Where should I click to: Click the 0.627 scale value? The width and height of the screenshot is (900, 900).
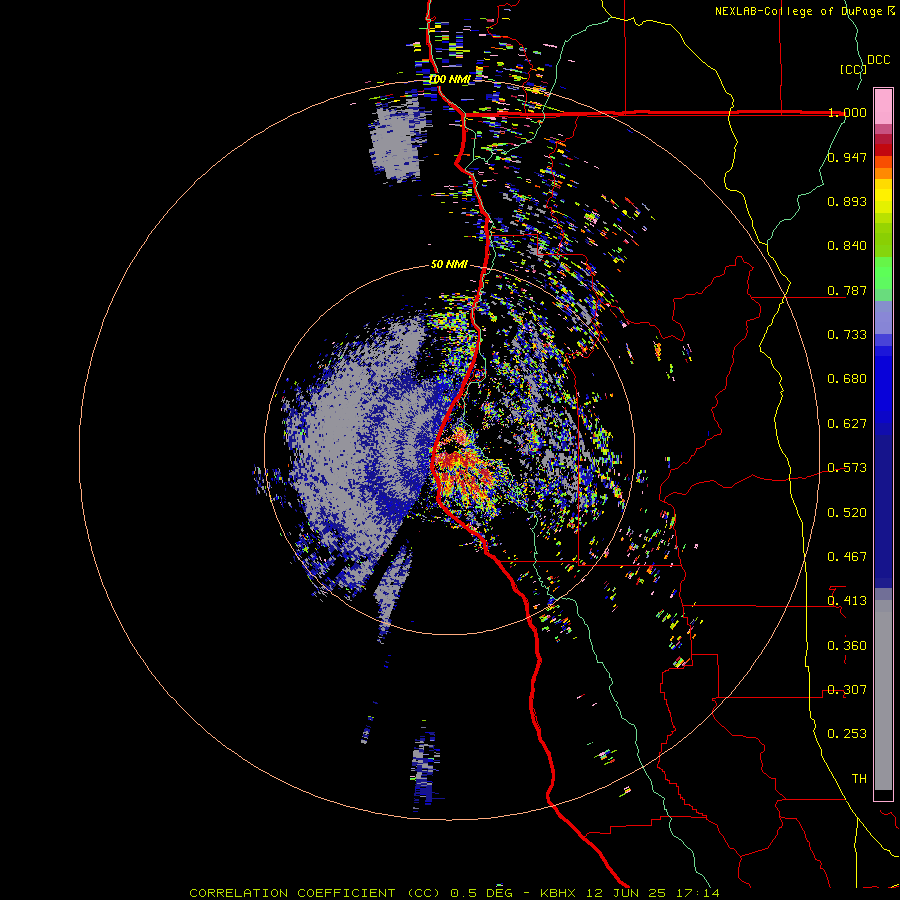point(847,424)
